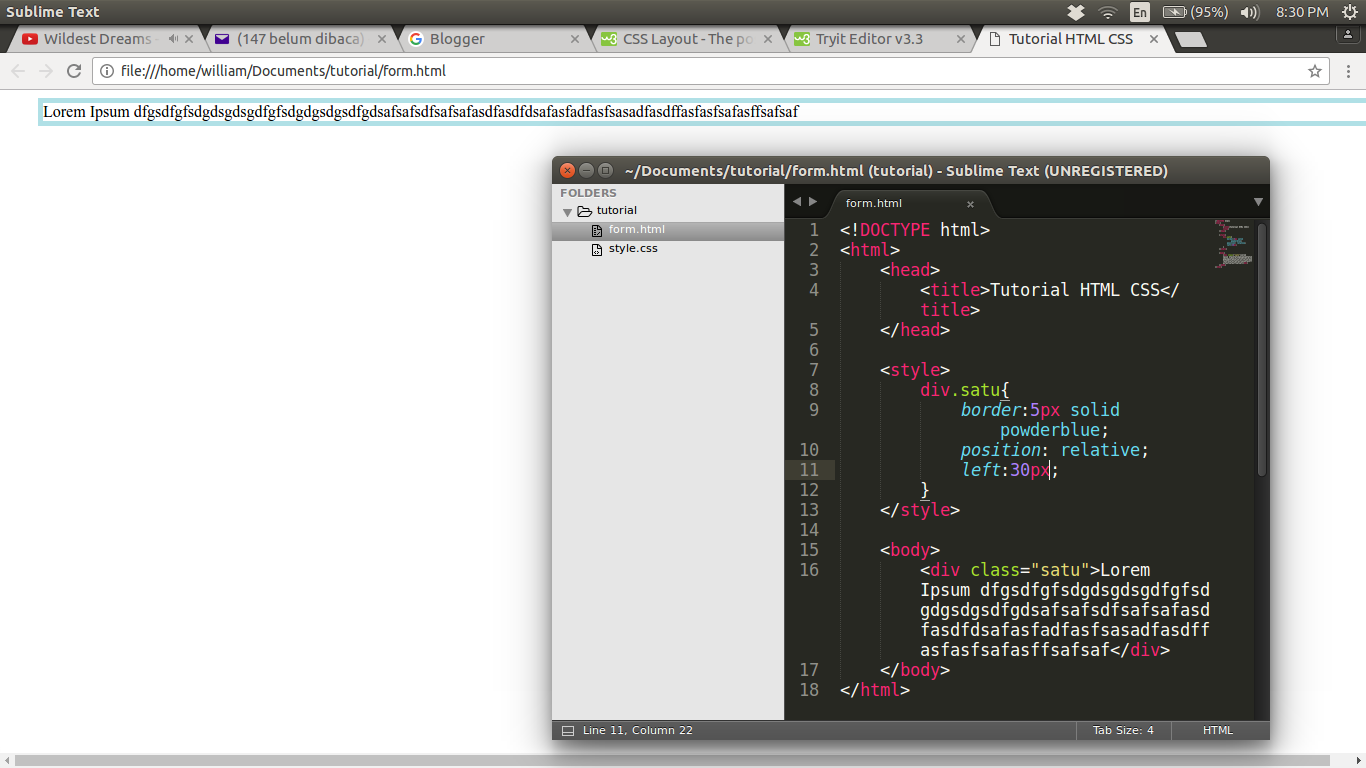This screenshot has height=768, width=1366.
Task: Change syntax using the HTML status button
Action: pos(1219,730)
